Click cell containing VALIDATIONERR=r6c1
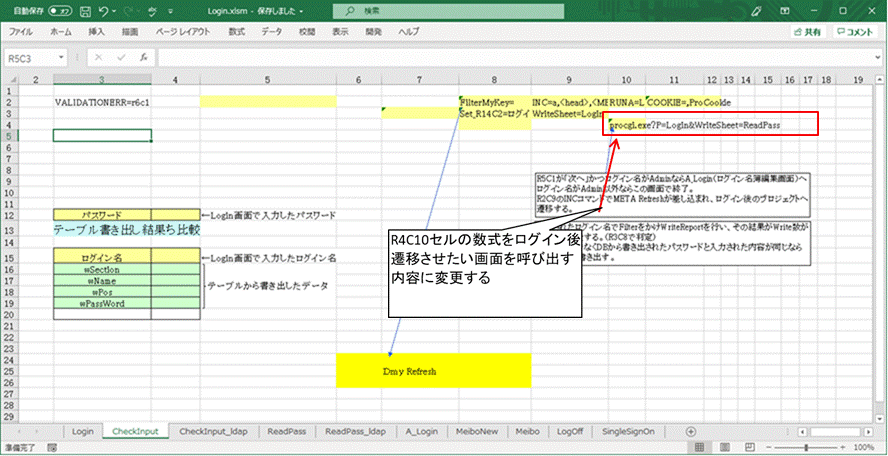The image size is (888, 456). [x=103, y=103]
